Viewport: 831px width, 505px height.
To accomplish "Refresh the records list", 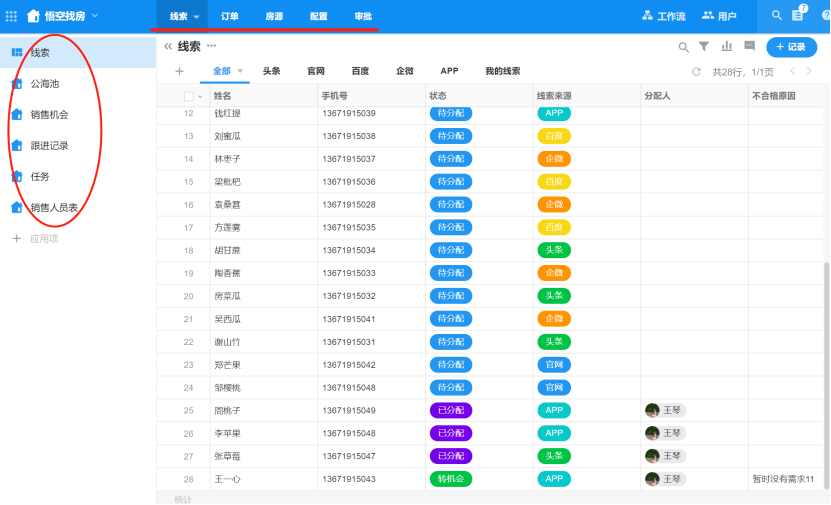I will tap(697, 72).
